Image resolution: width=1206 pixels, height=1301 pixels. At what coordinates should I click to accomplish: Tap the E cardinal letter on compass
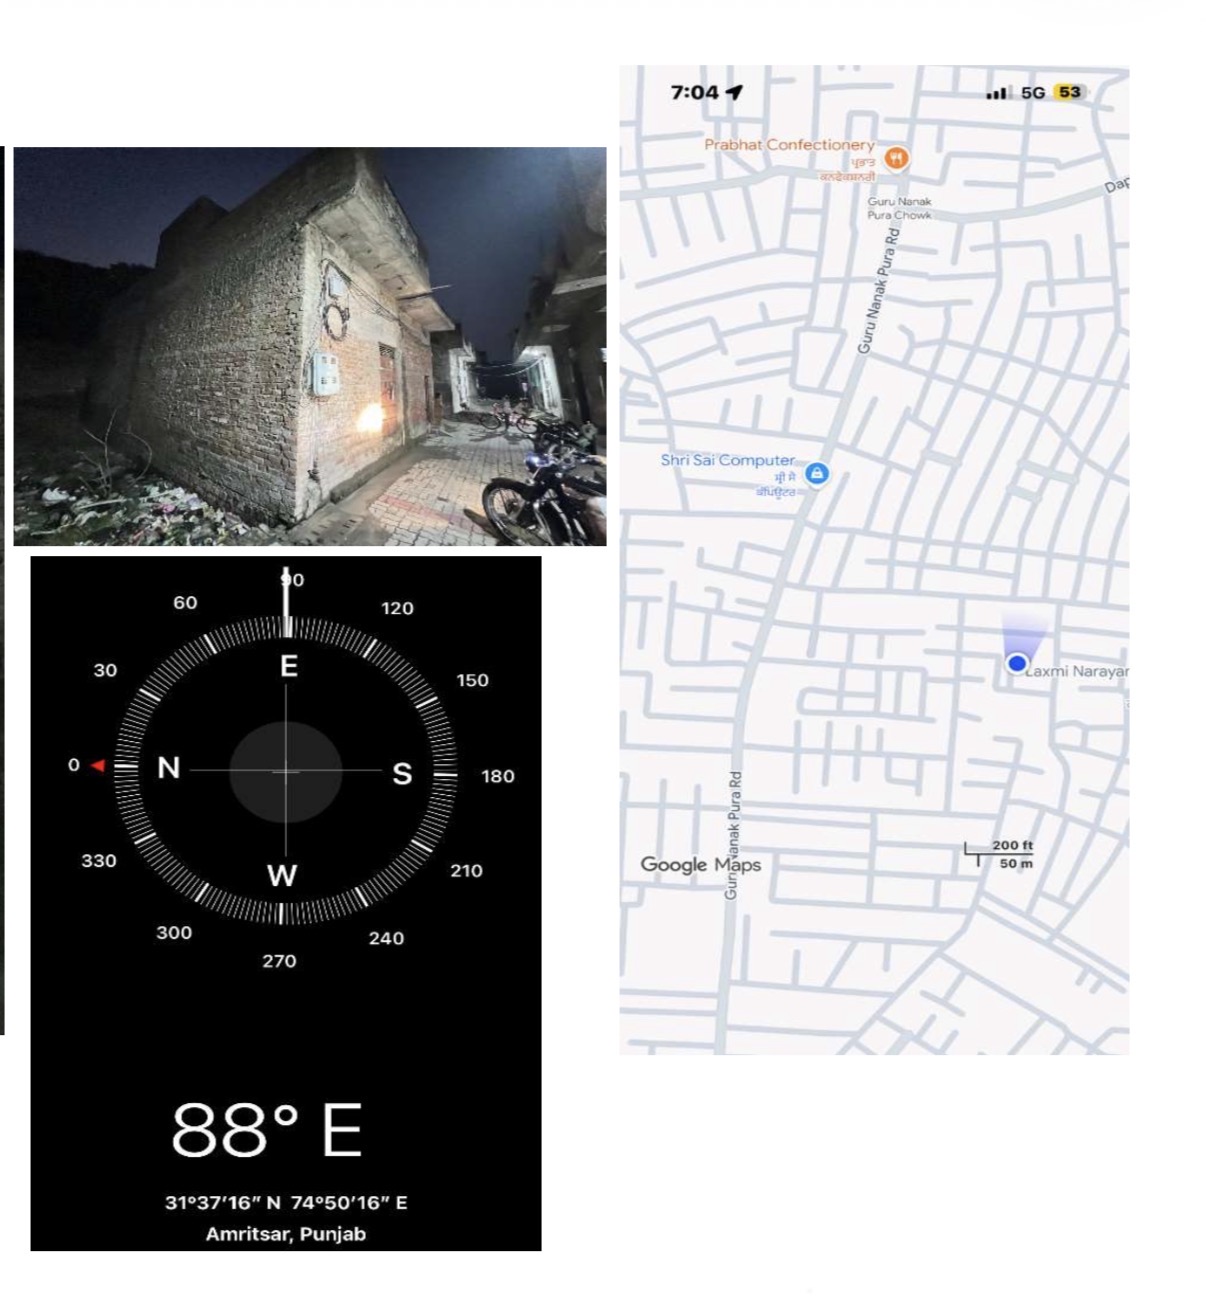point(289,666)
